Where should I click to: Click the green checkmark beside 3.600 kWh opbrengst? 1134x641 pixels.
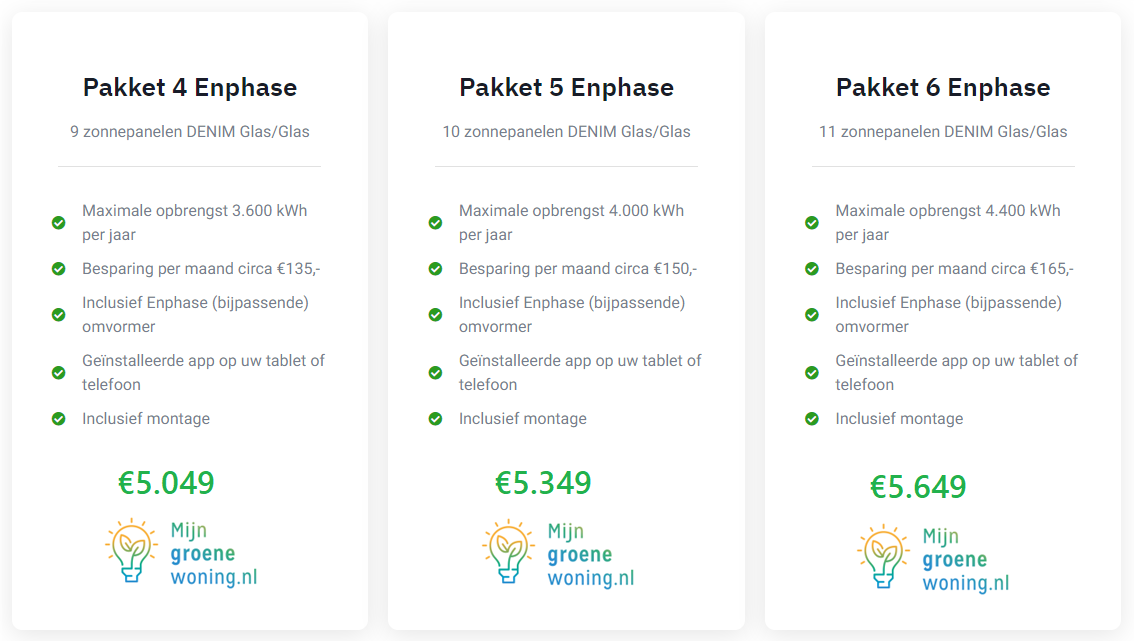point(59,223)
